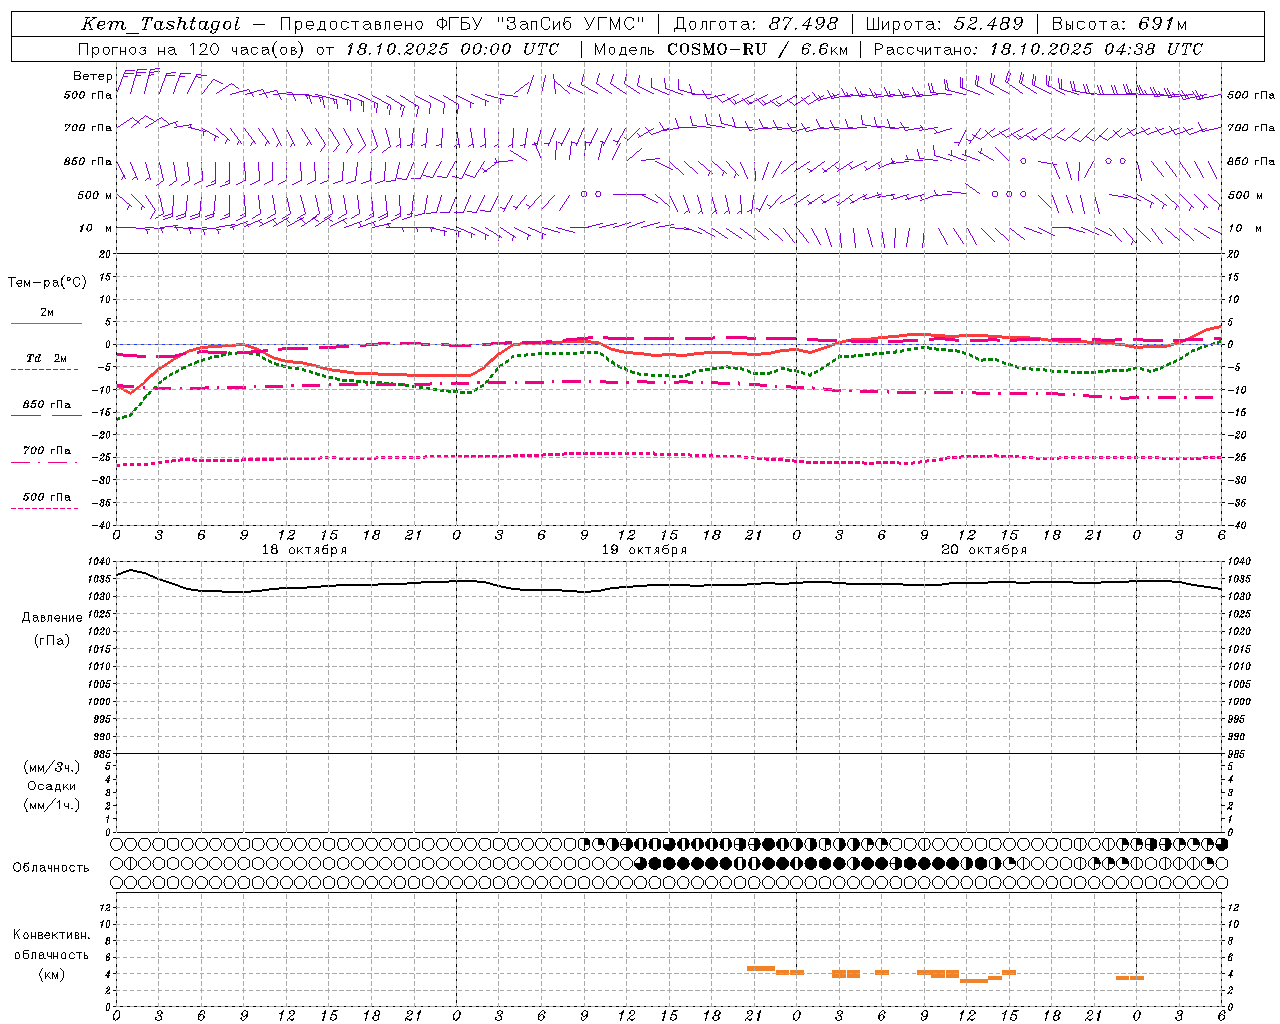Click the Долгота: 87.498 value
Screen dimensions: 1280x1024
(755, 24)
